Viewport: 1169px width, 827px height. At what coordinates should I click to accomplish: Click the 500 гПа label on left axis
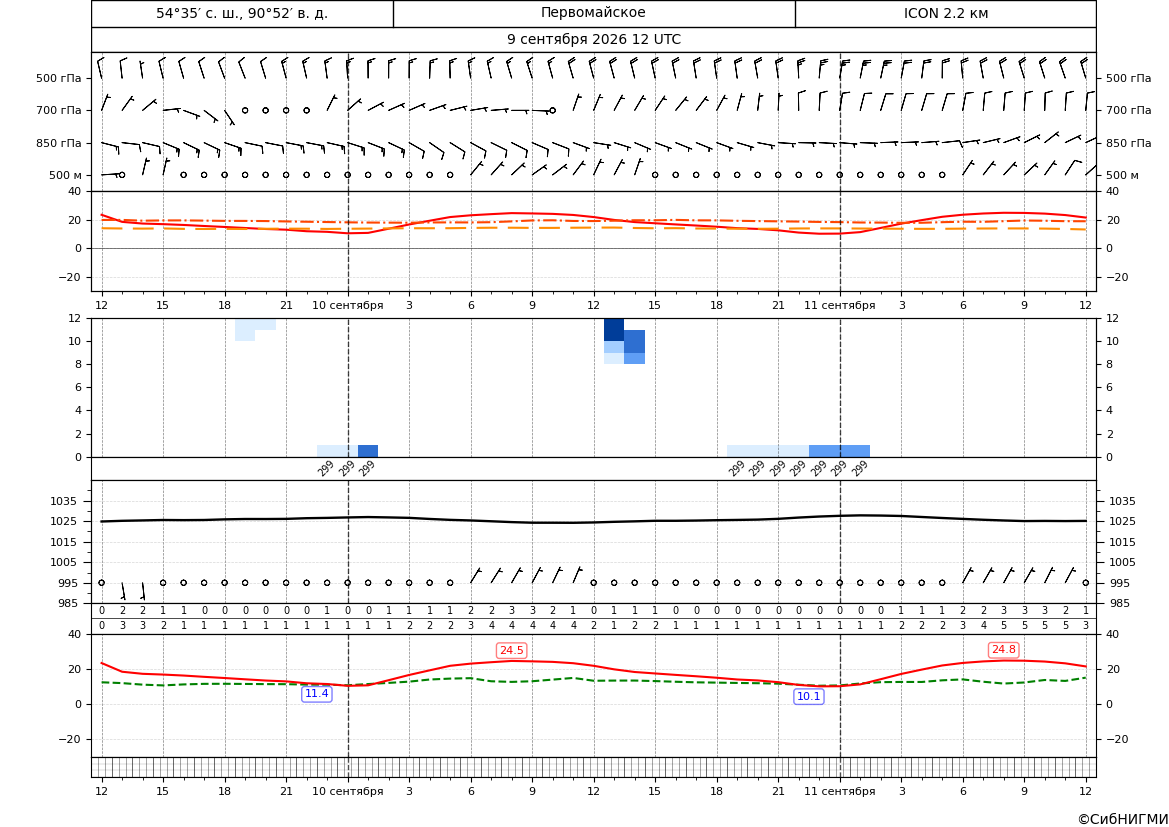[59, 78]
